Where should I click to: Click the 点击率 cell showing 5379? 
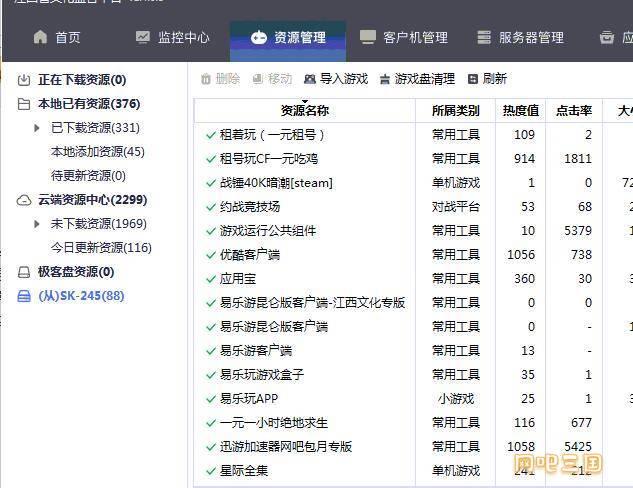[x=578, y=231]
